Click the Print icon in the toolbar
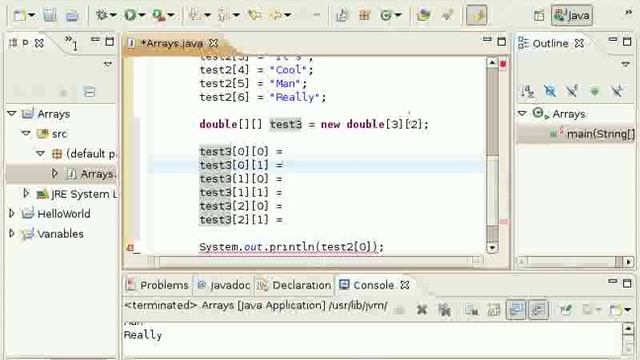The width and height of the screenshot is (640, 360). tap(72, 16)
